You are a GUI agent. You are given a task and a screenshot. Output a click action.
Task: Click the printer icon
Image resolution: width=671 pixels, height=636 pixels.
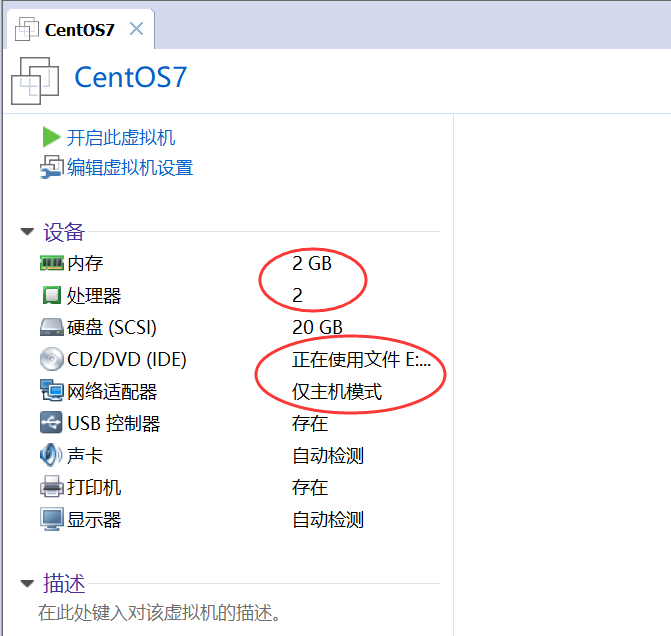click(52, 487)
